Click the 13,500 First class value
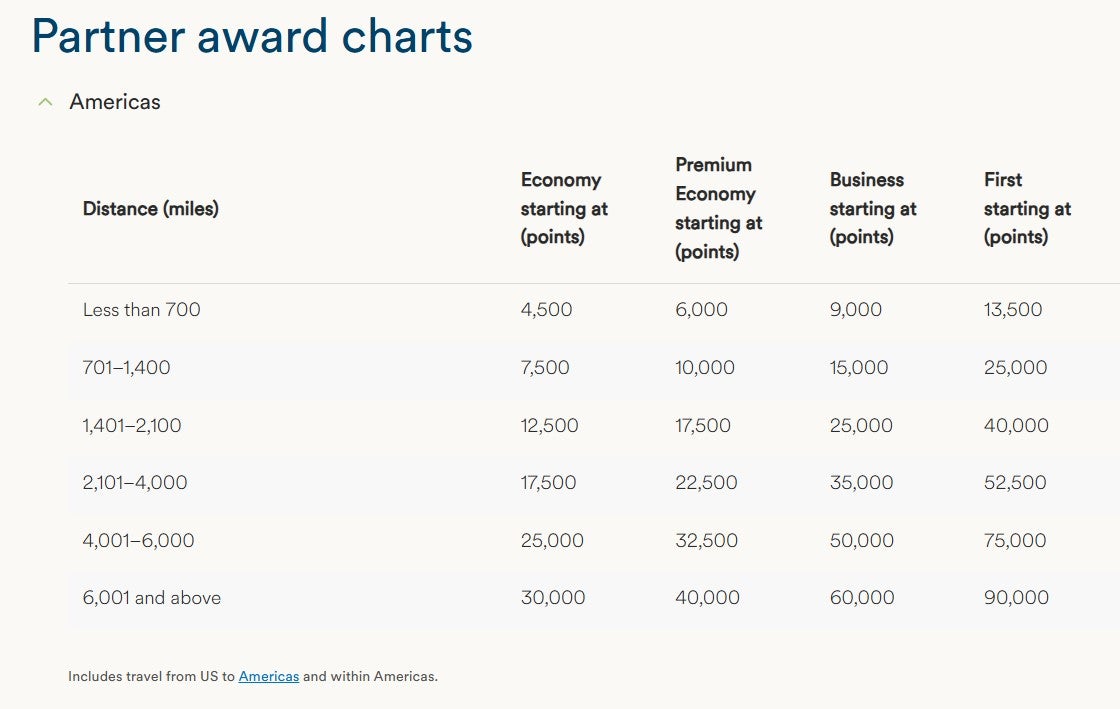 pos(1015,310)
